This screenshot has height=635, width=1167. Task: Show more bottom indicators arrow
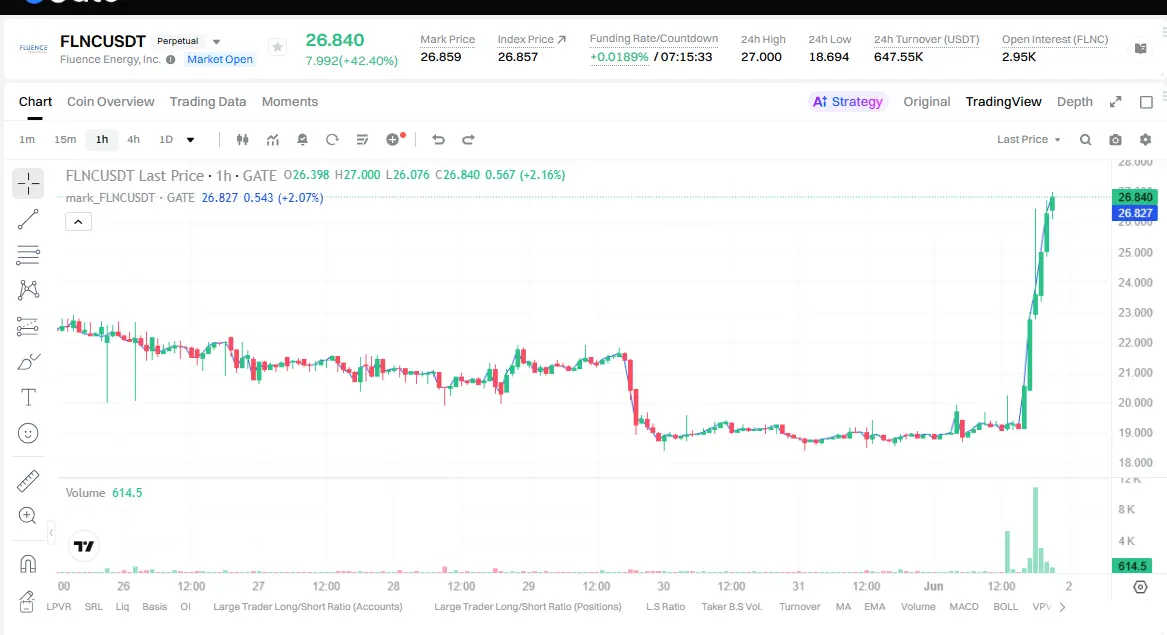click(x=1062, y=607)
